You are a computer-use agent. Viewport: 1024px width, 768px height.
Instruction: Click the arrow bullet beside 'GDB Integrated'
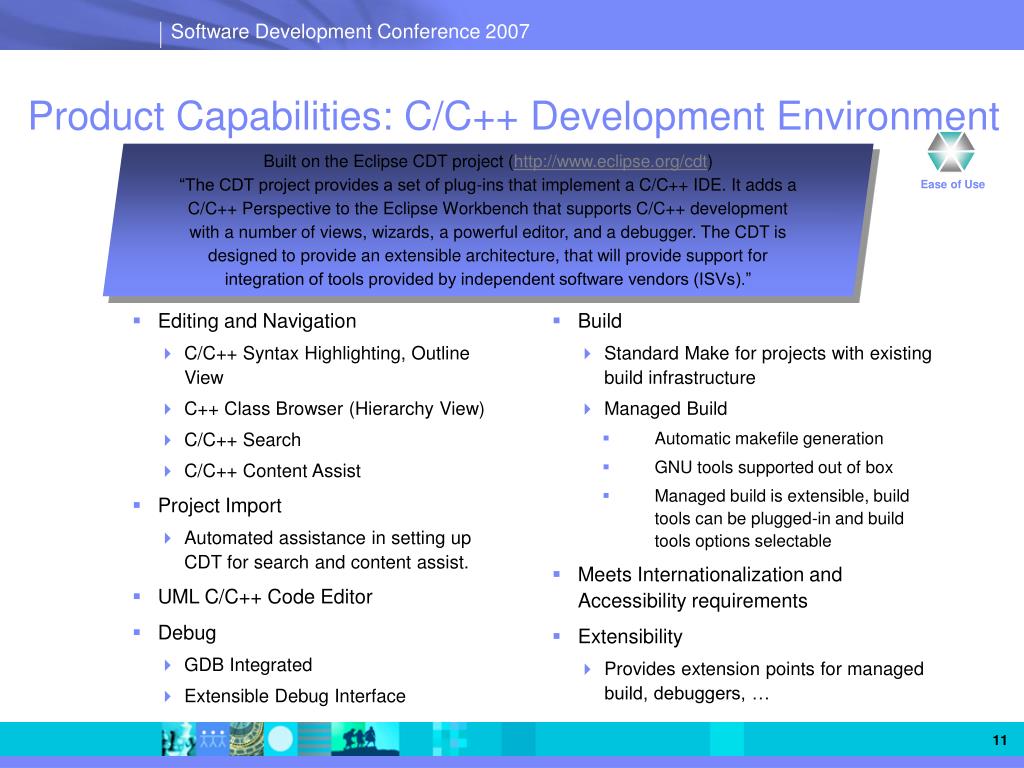click(x=168, y=665)
